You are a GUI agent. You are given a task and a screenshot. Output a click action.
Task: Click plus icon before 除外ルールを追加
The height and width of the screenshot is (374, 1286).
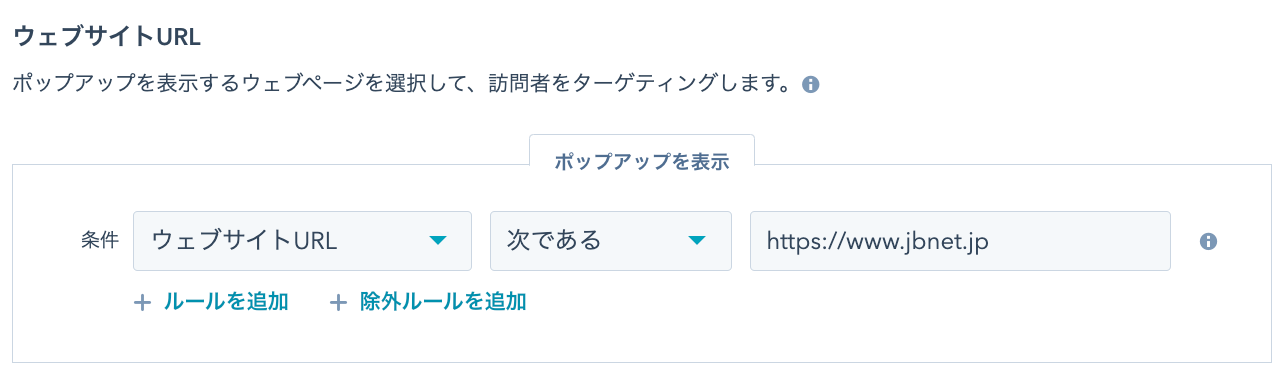pyautogui.click(x=339, y=302)
